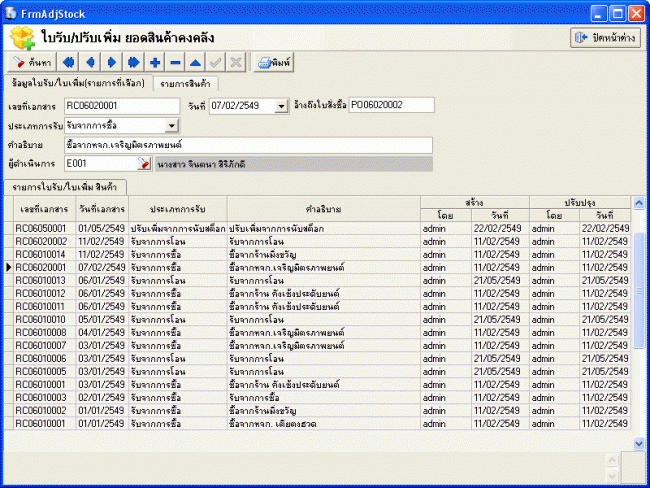
Task: Delete record with minus icon
Action: point(175,63)
